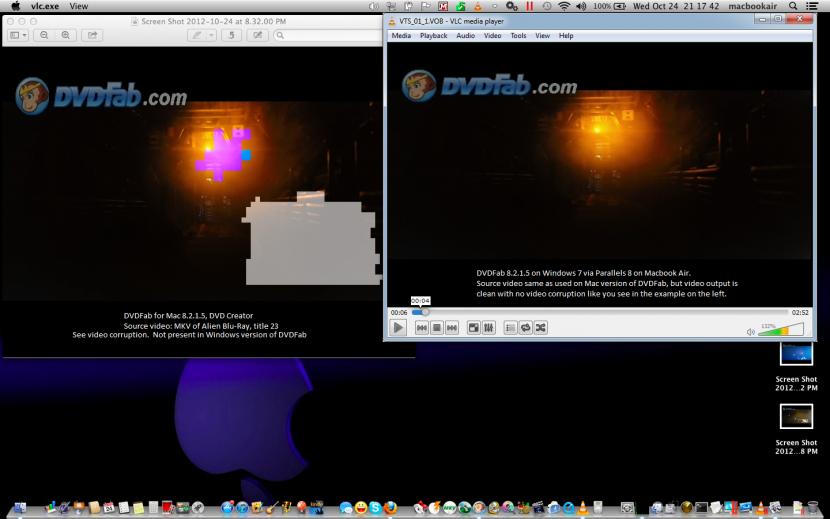Zoom in with Preview magnifier plus
The height and width of the screenshot is (519, 830).
pyautogui.click(x=66, y=35)
